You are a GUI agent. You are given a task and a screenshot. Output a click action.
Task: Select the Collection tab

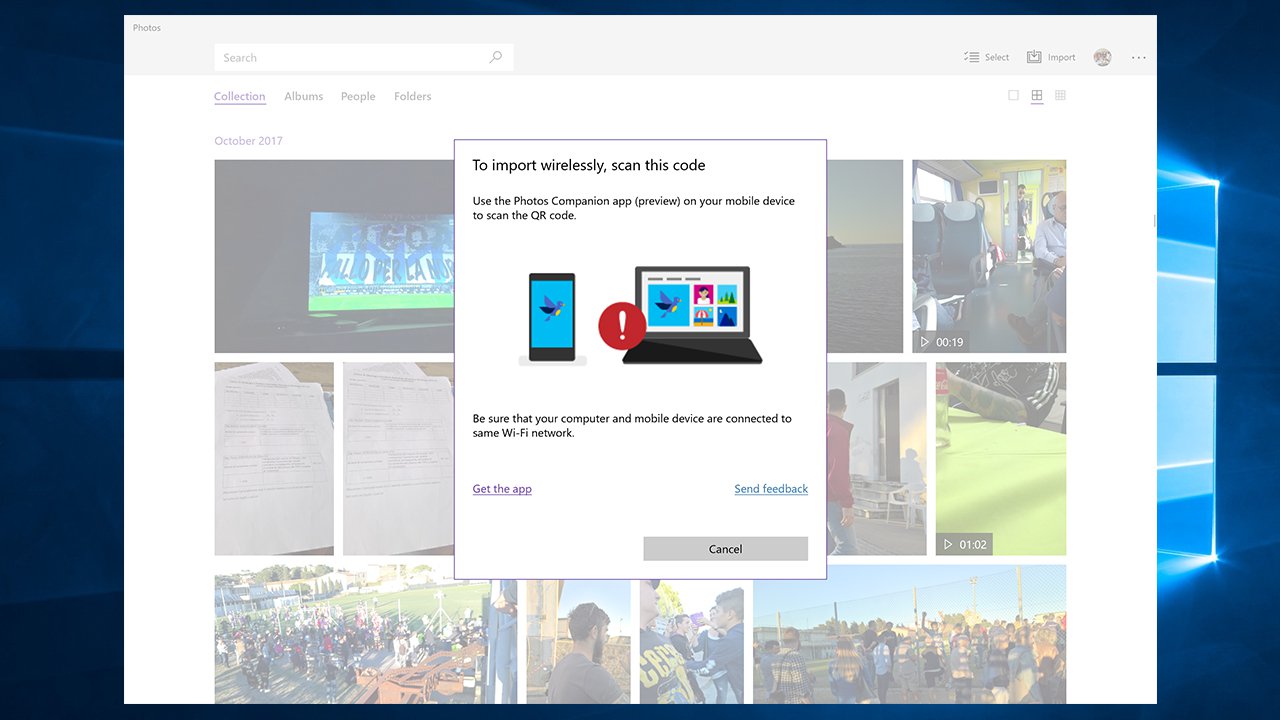(240, 96)
